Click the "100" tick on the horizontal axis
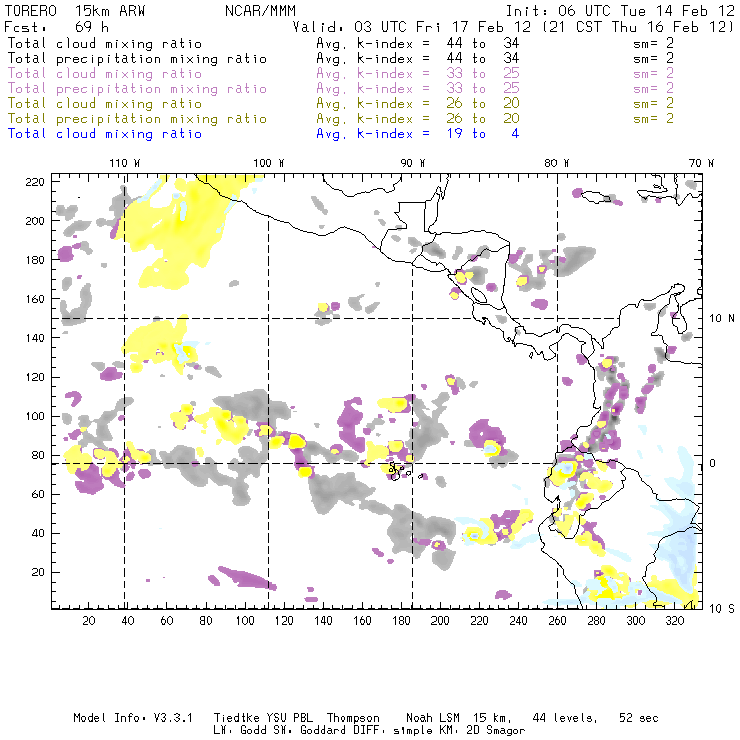 (x=245, y=621)
